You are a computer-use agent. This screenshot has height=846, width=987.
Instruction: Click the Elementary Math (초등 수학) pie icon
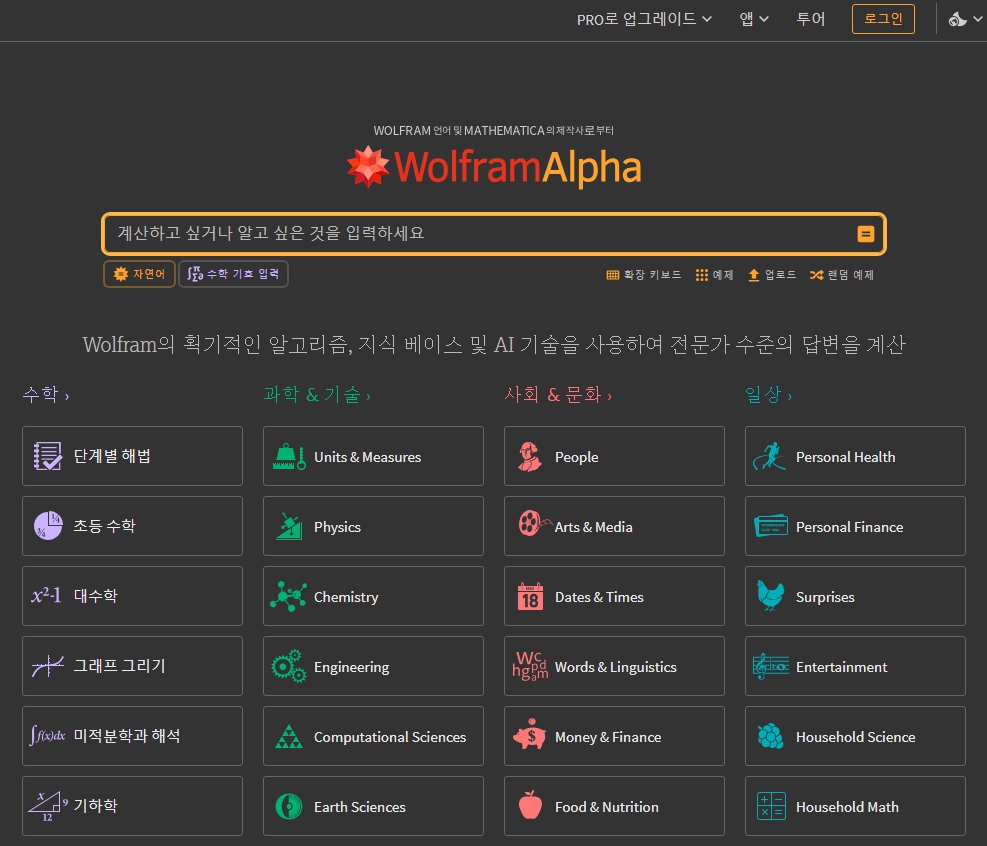(x=48, y=526)
